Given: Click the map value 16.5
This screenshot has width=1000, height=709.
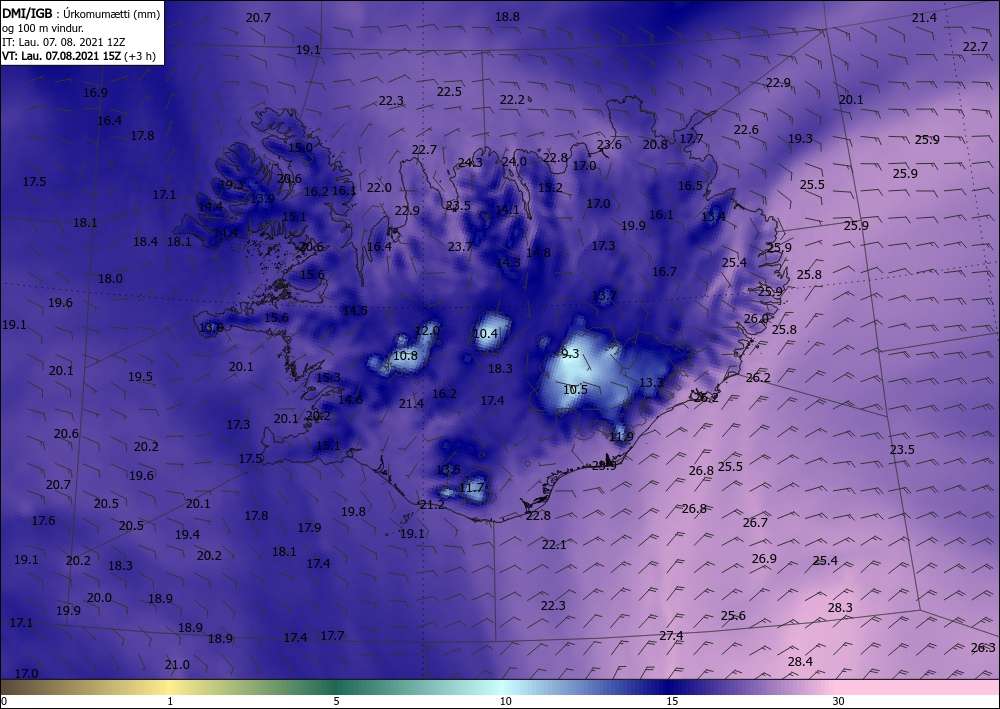Looking at the screenshot, I should (x=690, y=186).
